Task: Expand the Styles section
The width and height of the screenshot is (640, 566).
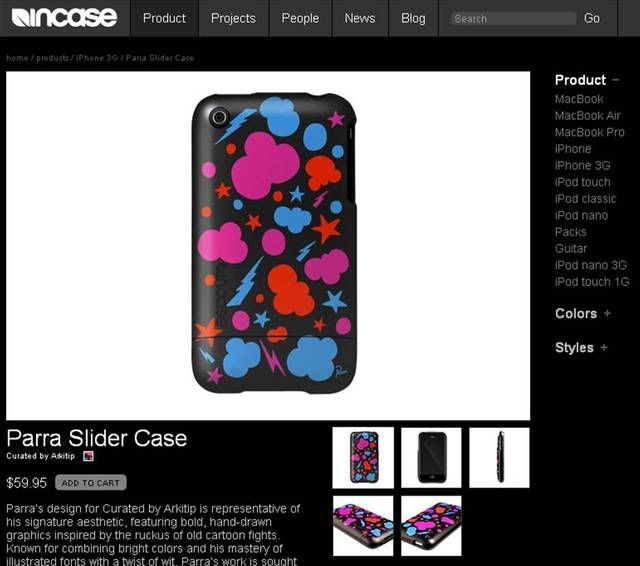Action: 604,347
